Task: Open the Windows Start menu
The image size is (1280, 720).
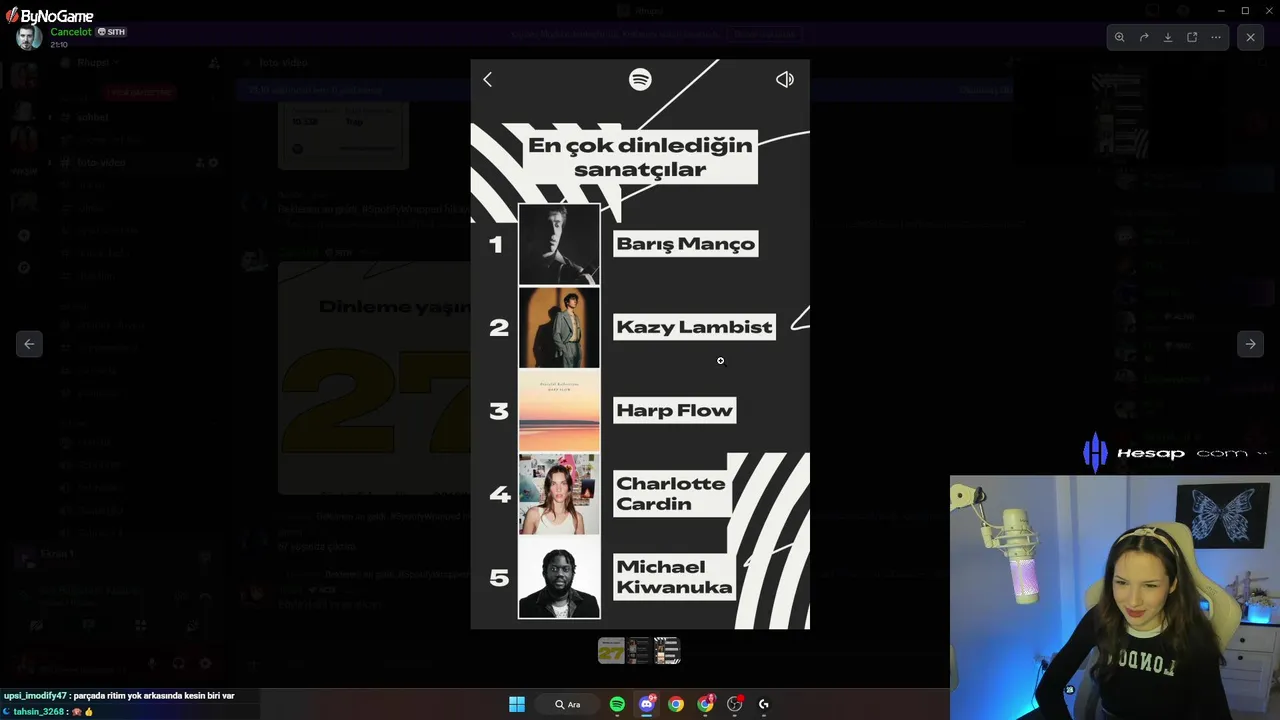Action: (517, 704)
